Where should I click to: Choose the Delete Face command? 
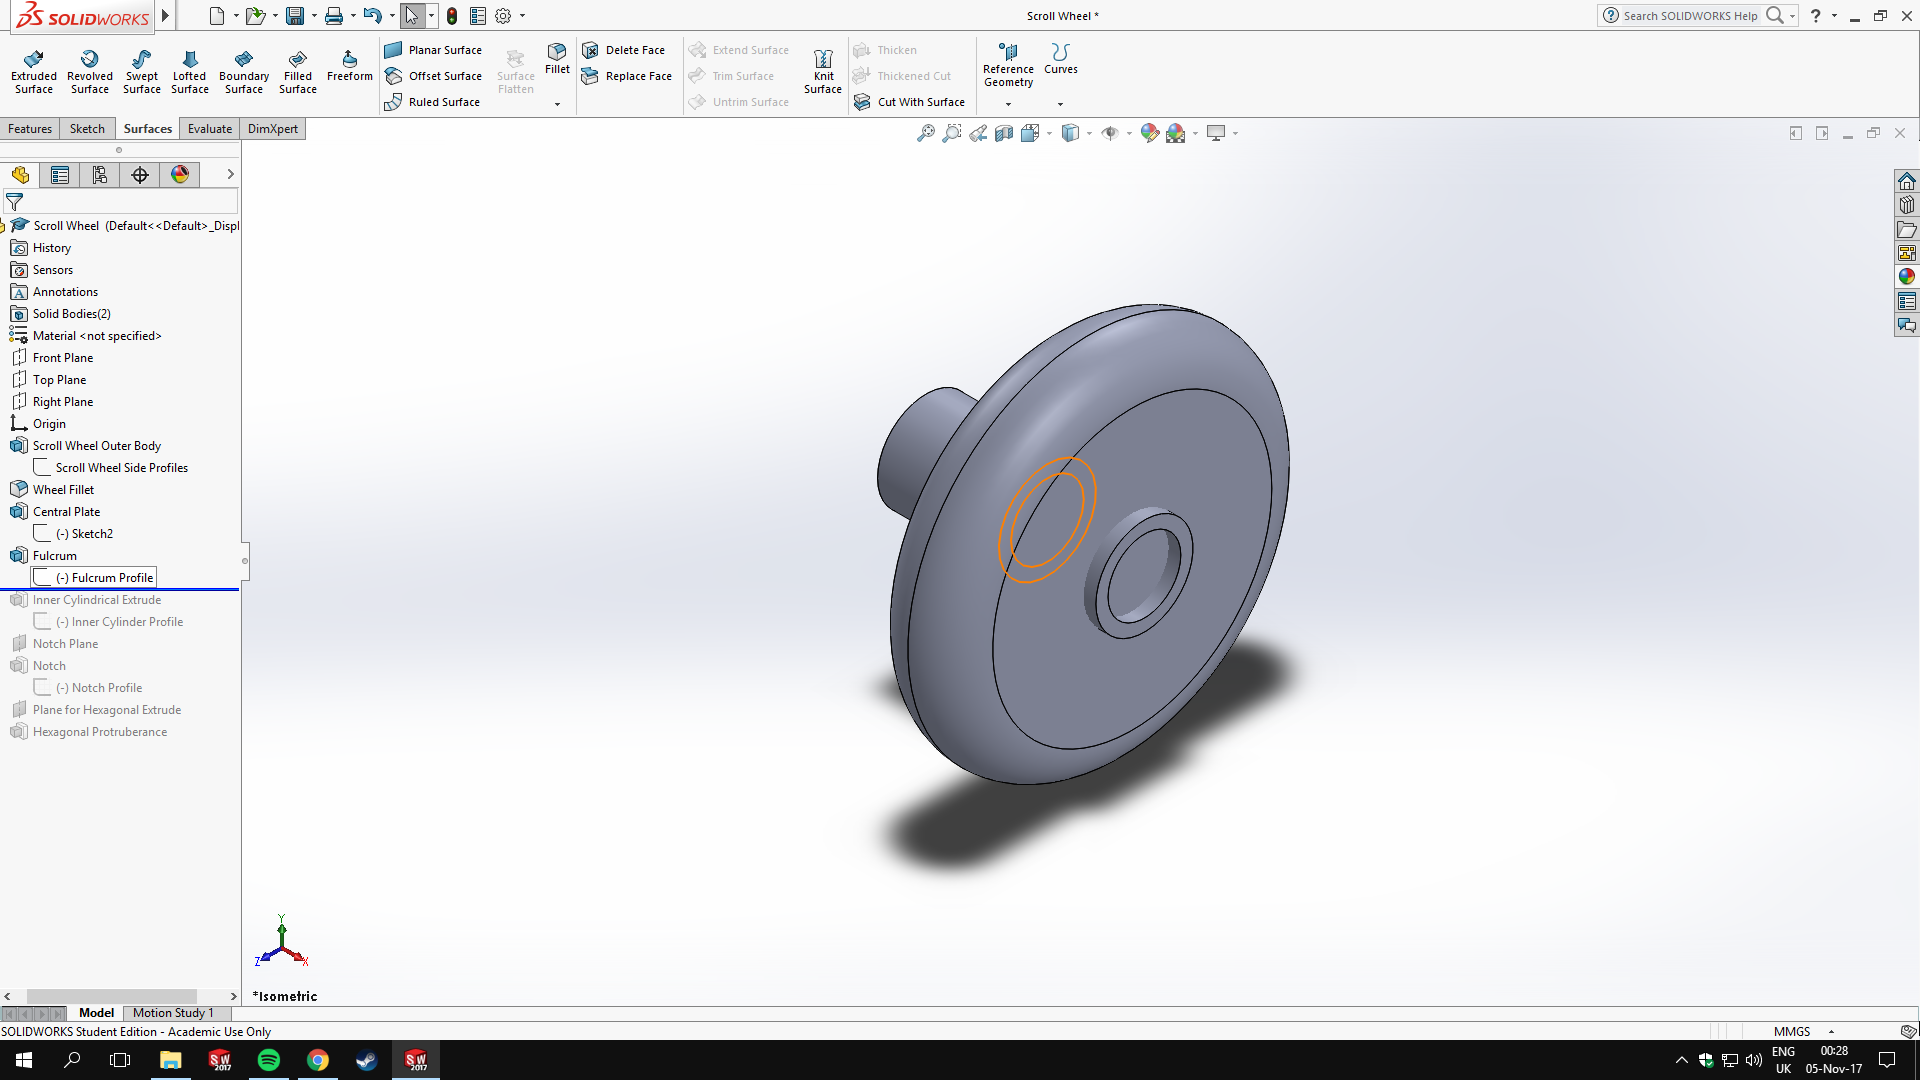[x=624, y=50]
